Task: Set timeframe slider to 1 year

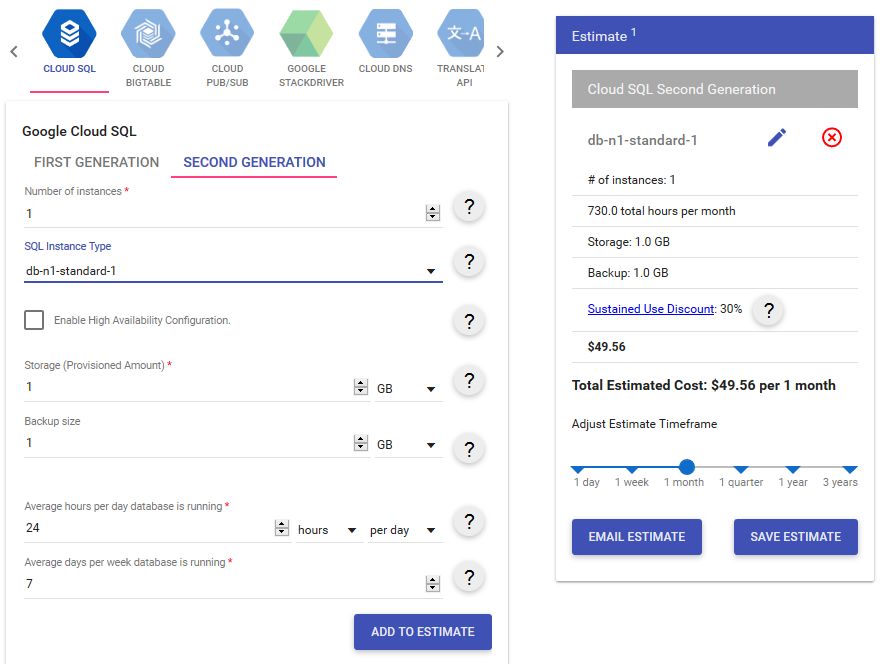Action: 792,469
